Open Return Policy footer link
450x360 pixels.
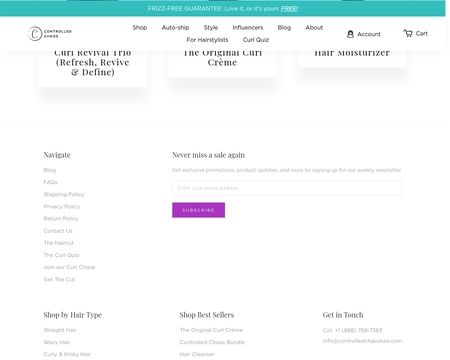point(61,219)
